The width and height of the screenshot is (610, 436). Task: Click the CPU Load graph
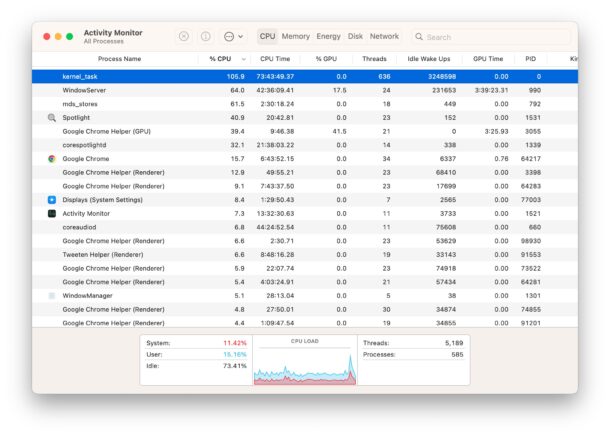tap(304, 364)
